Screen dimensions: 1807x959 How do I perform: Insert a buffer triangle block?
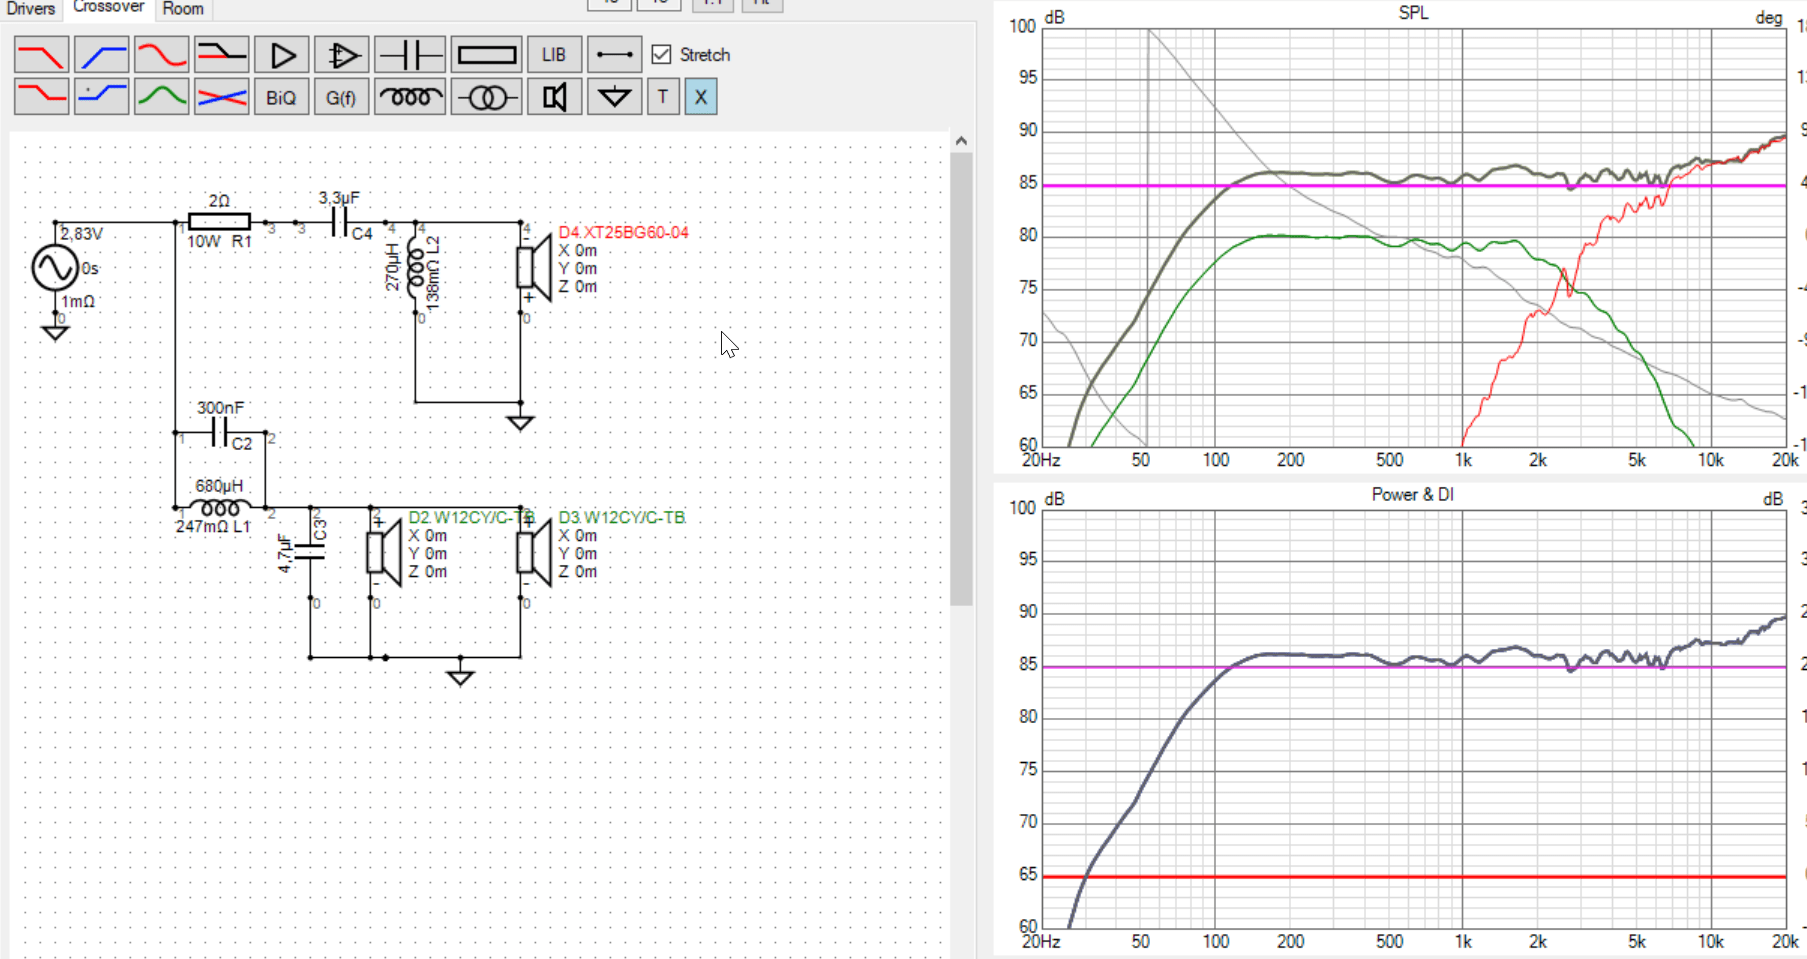[x=281, y=55]
